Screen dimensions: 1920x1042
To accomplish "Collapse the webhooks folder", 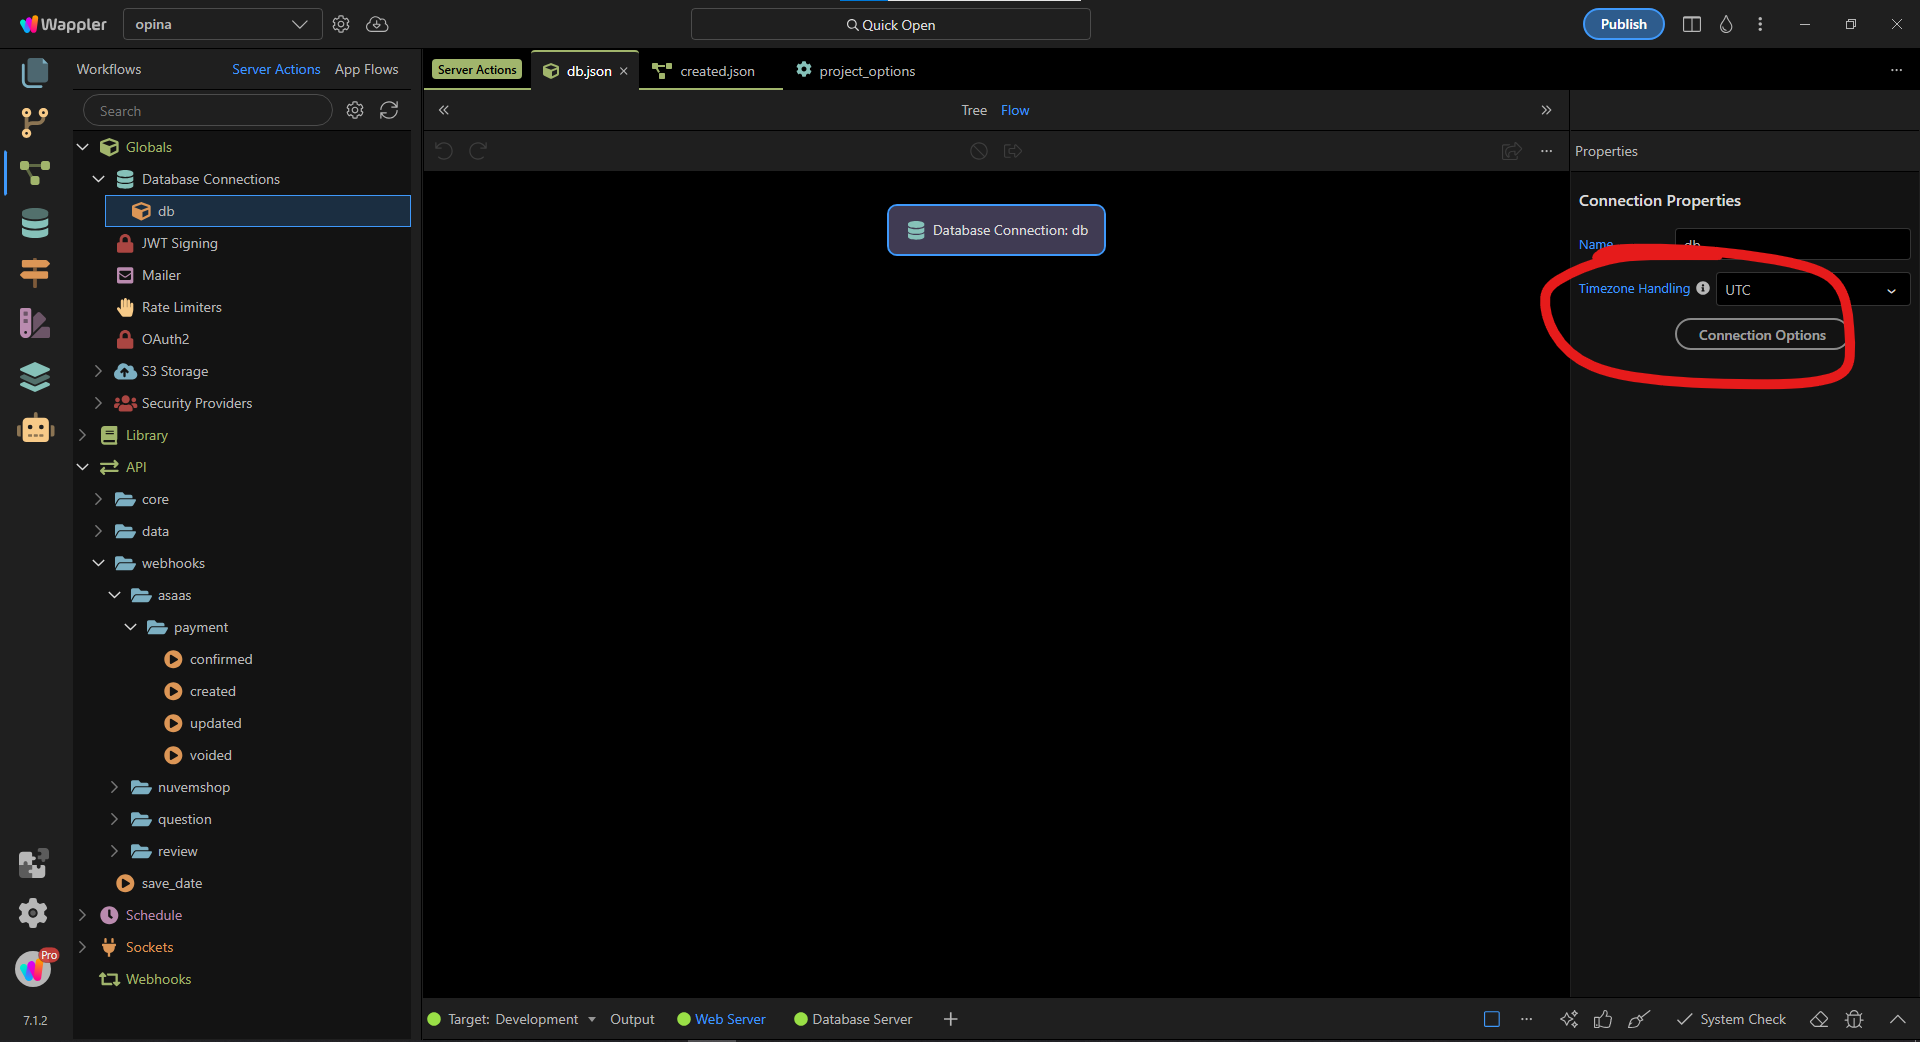I will tap(98, 563).
